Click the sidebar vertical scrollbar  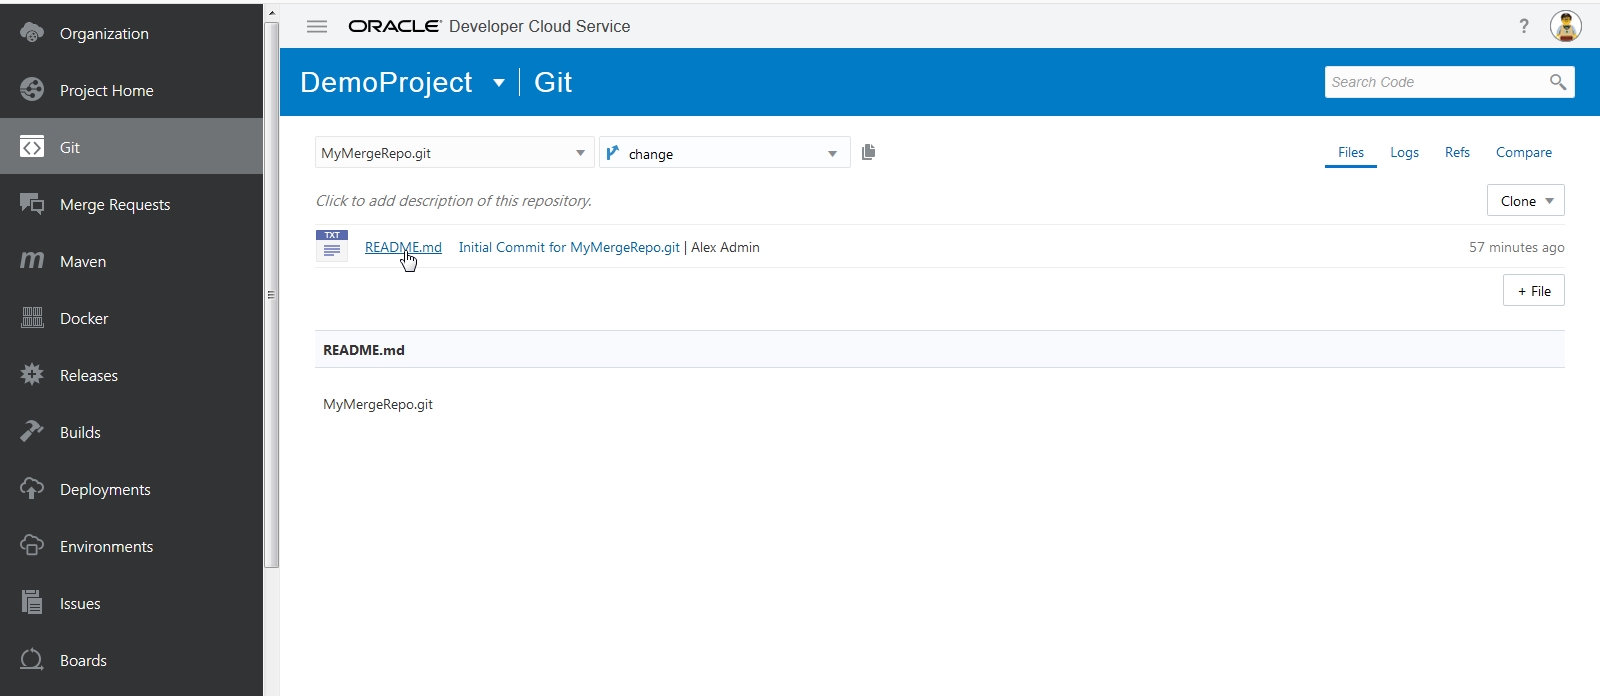(x=271, y=294)
